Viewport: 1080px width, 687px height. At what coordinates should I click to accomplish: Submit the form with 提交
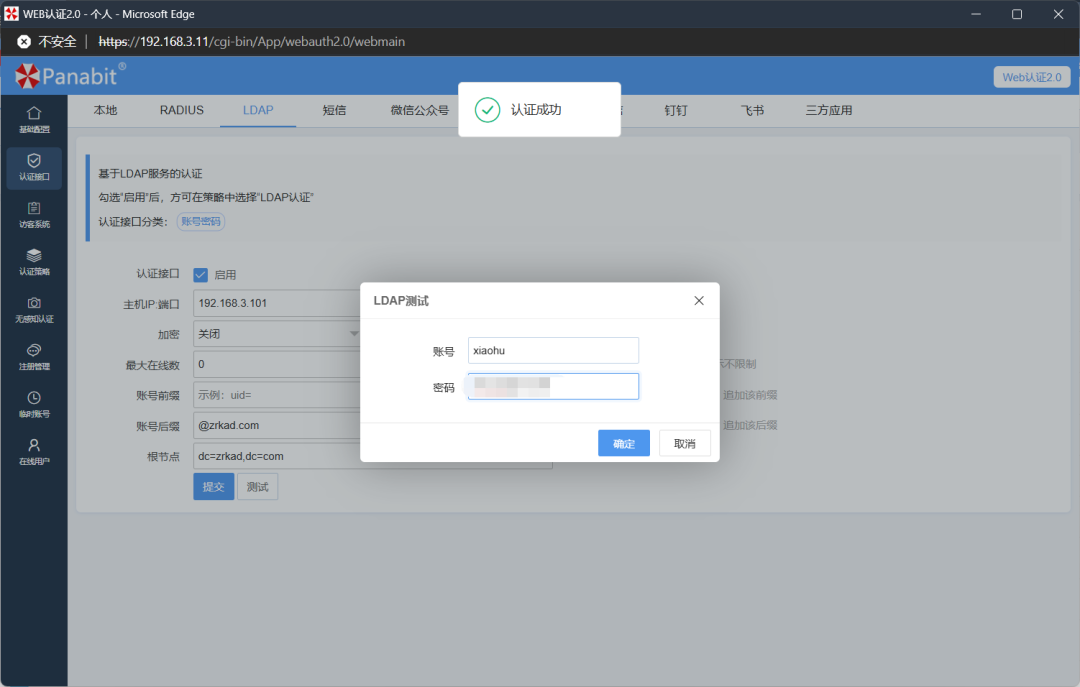(213, 486)
